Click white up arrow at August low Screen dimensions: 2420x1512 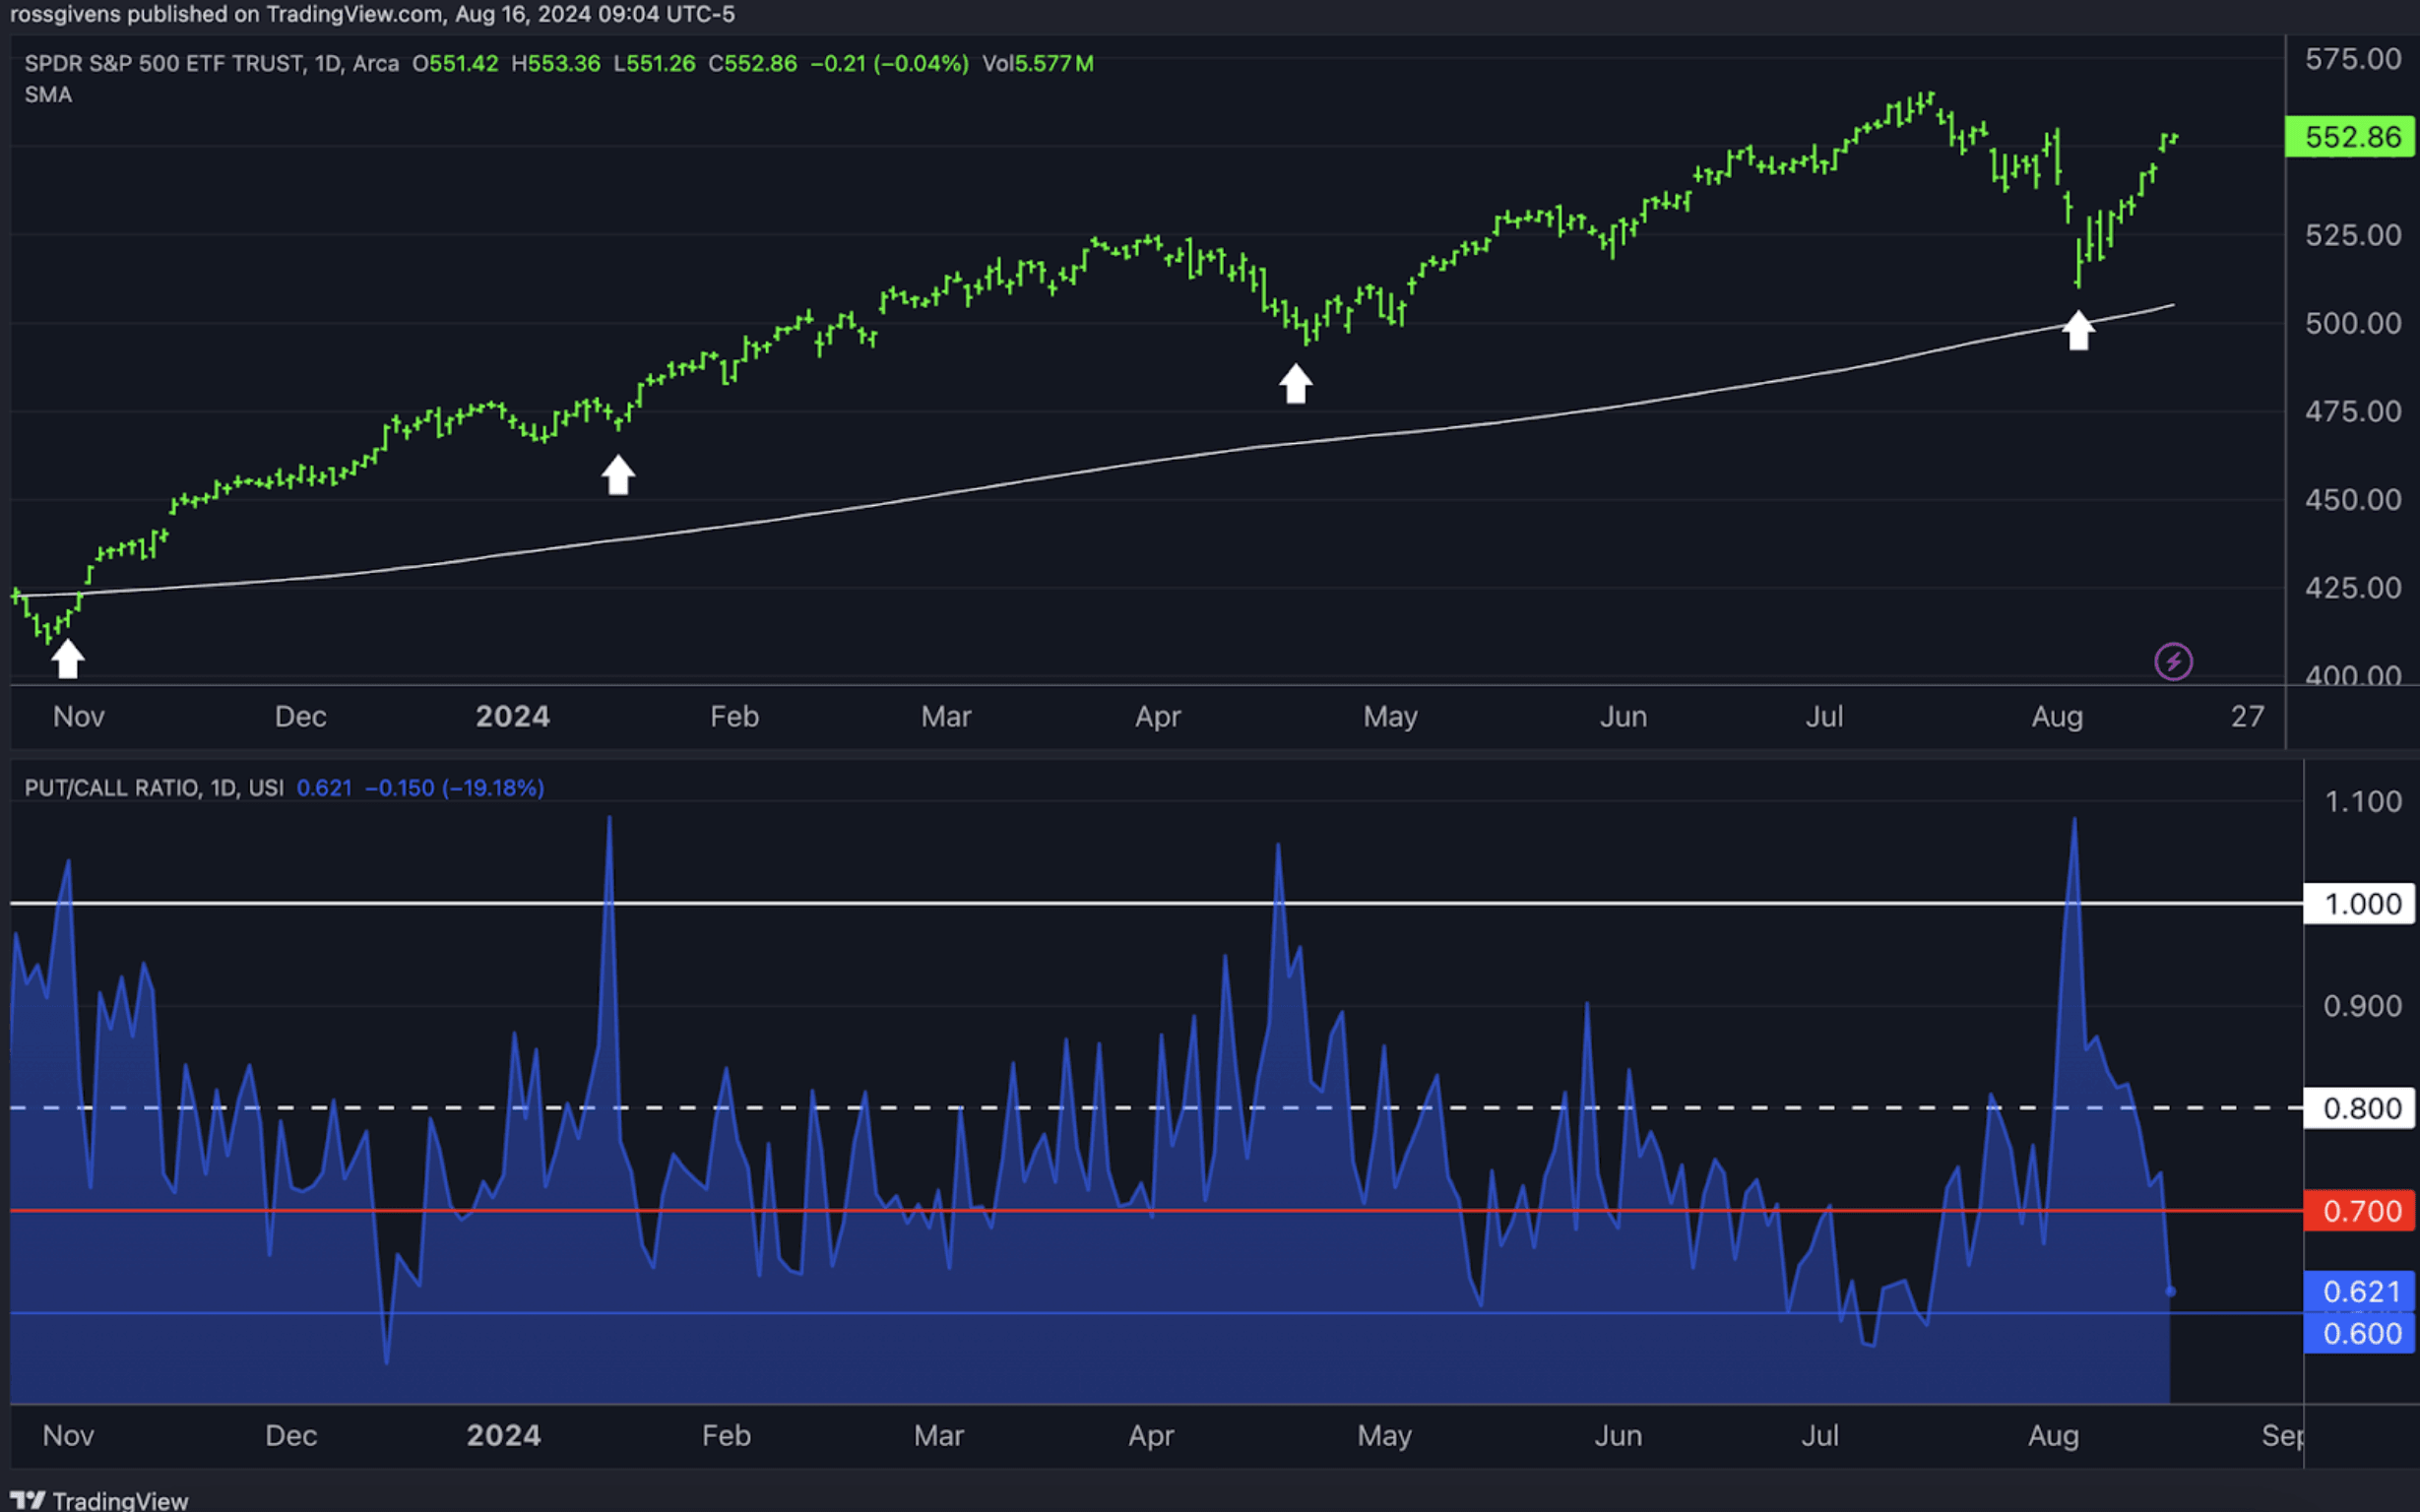pos(2078,331)
